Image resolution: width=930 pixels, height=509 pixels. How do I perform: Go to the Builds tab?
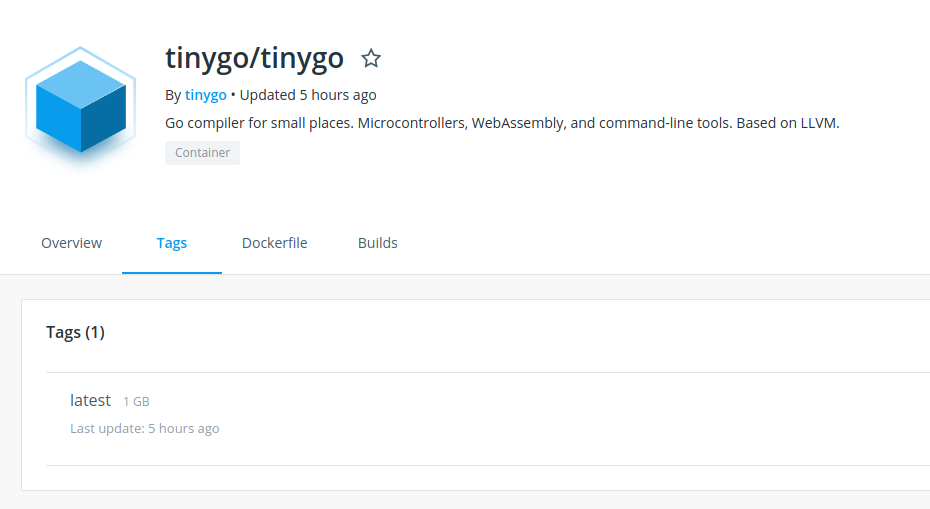point(378,243)
